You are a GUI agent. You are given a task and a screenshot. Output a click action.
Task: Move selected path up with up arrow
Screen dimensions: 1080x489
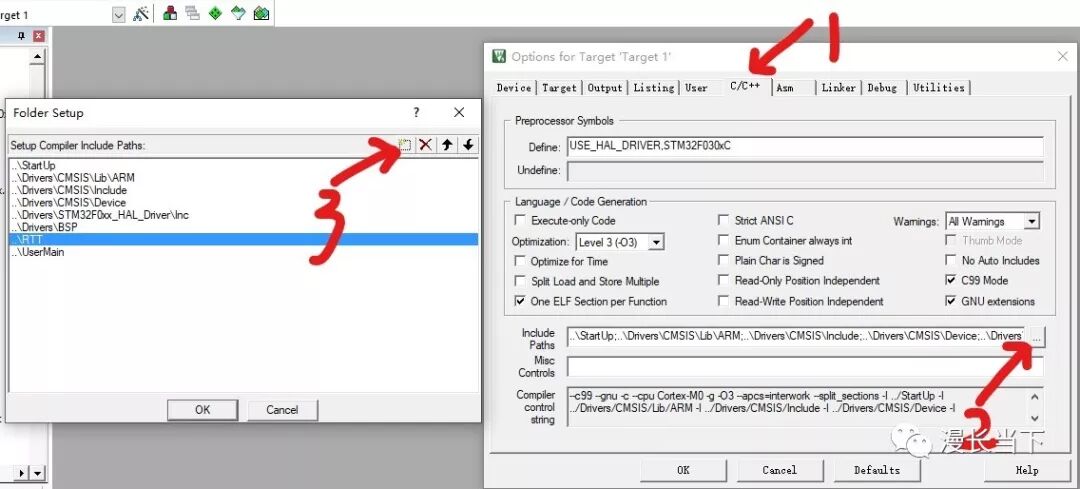click(x=447, y=145)
